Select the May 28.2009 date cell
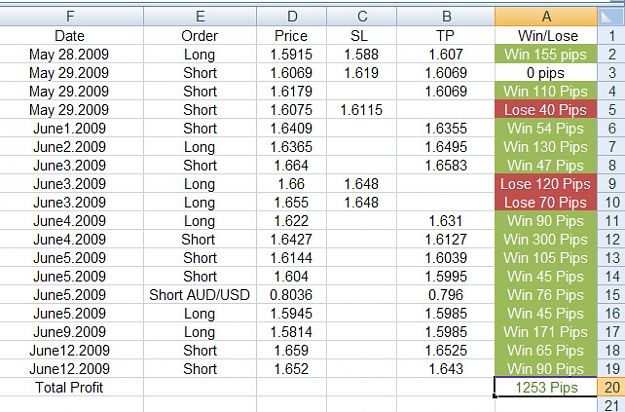 pos(71,54)
